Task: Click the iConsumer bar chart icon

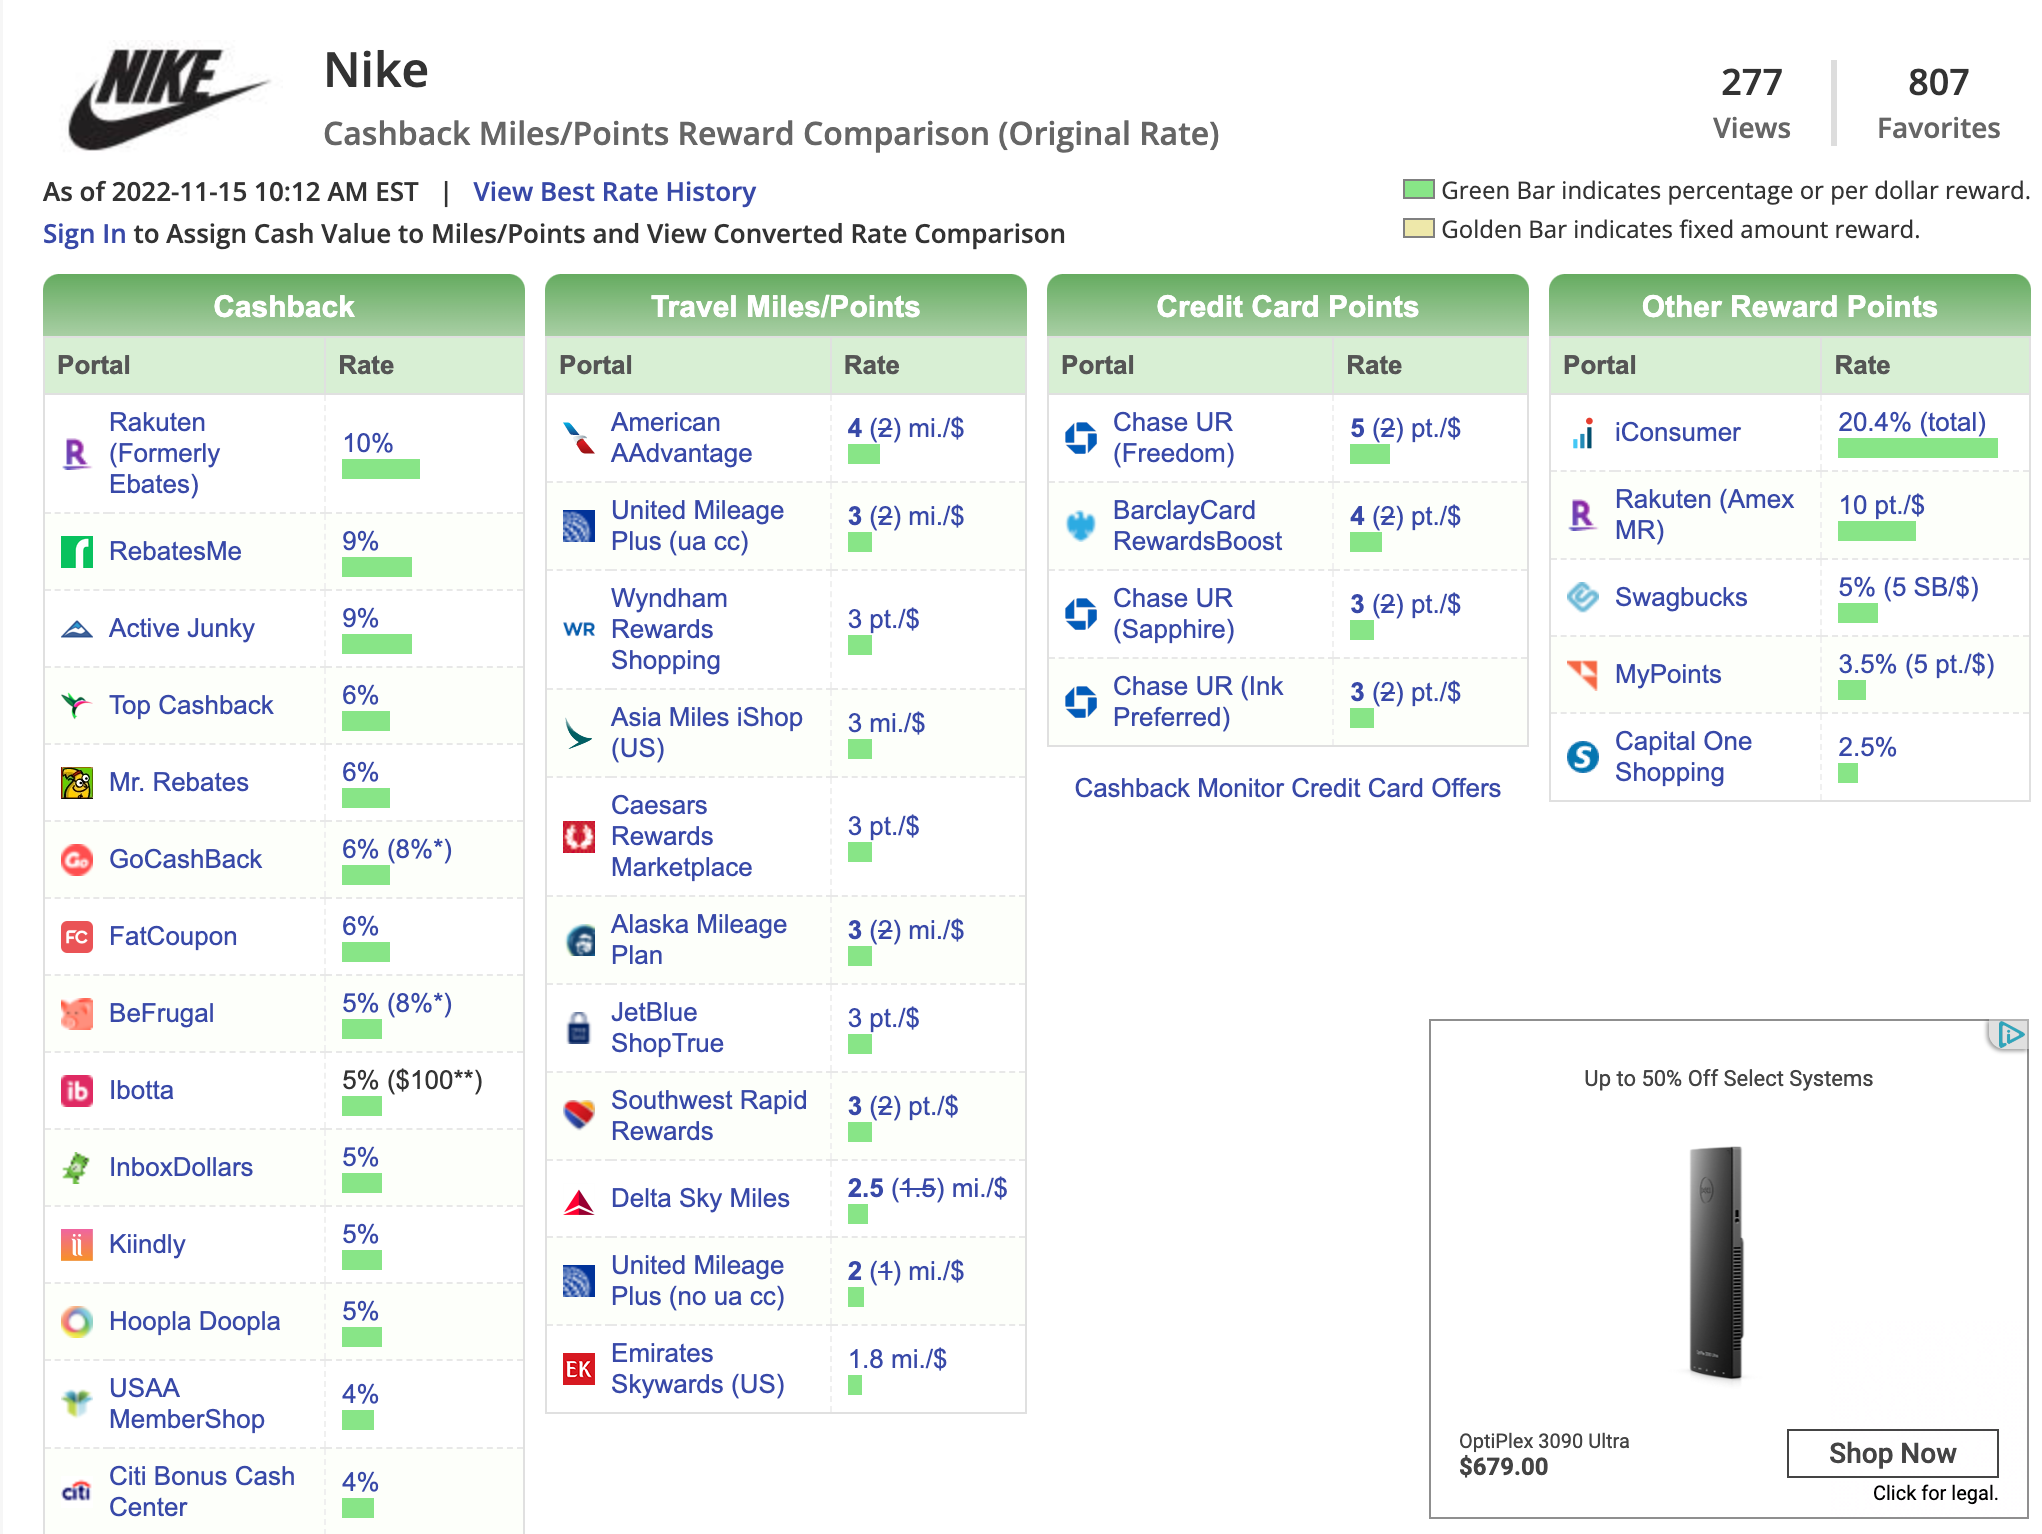Action: pos(1582,433)
